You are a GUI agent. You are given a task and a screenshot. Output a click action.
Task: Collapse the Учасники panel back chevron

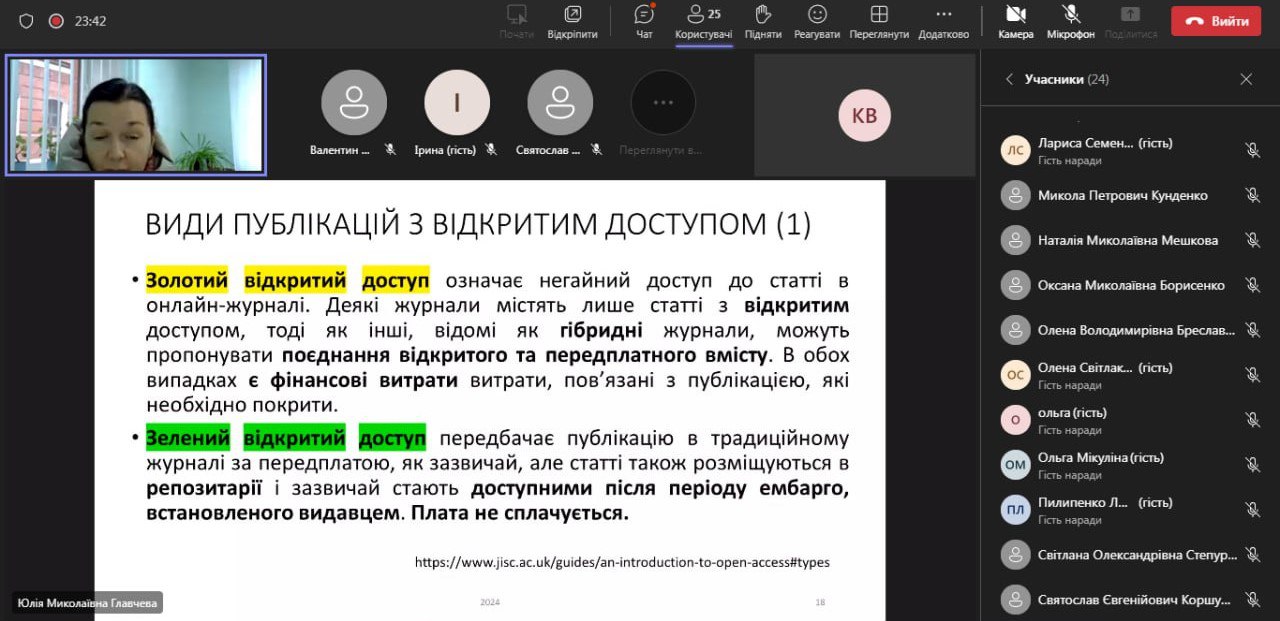[x=1009, y=79]
